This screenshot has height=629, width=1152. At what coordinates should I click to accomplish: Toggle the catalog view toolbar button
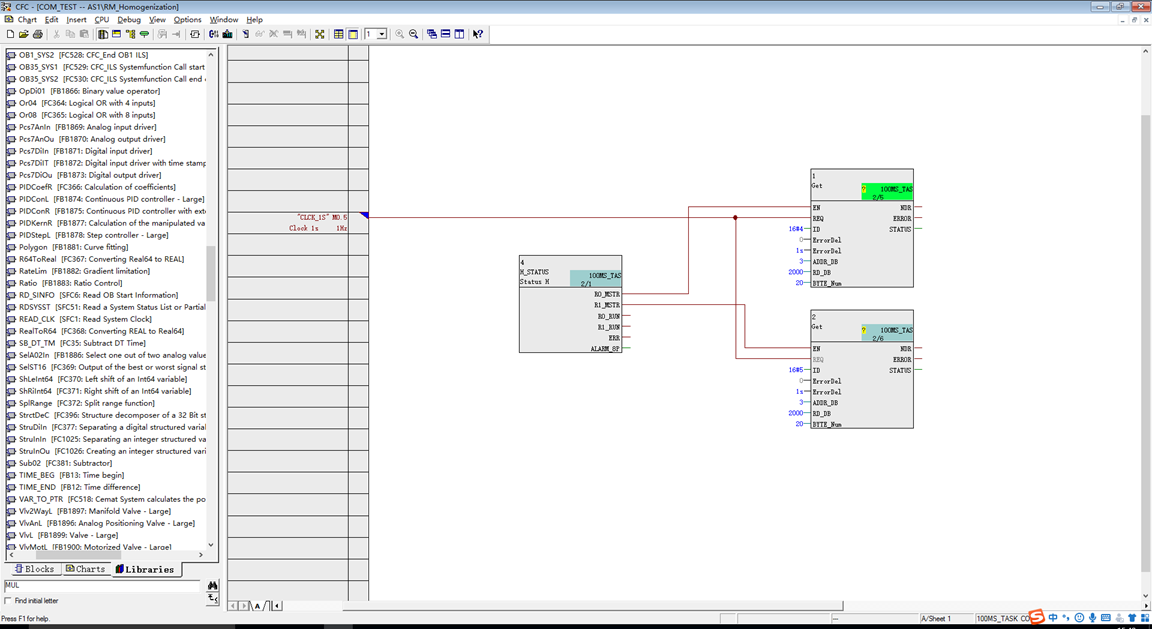(x=103, y=34)
